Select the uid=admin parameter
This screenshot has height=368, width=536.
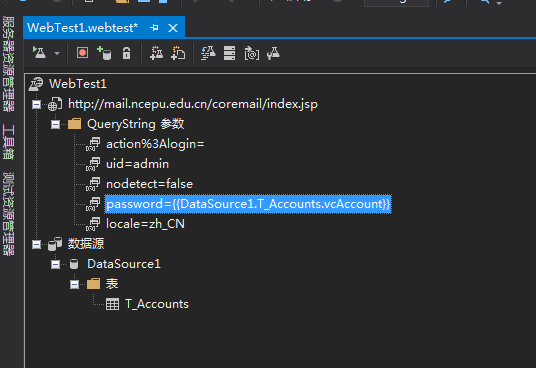pyautogui.click(x=137, y=164)
